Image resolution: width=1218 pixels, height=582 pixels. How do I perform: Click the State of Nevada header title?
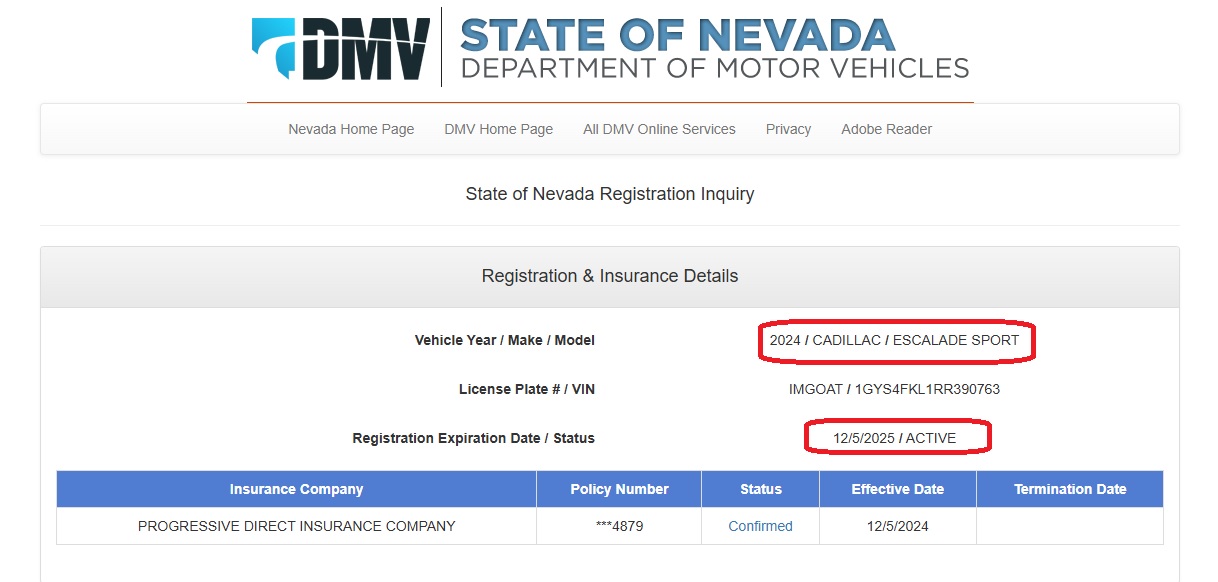tap(677, 35)
